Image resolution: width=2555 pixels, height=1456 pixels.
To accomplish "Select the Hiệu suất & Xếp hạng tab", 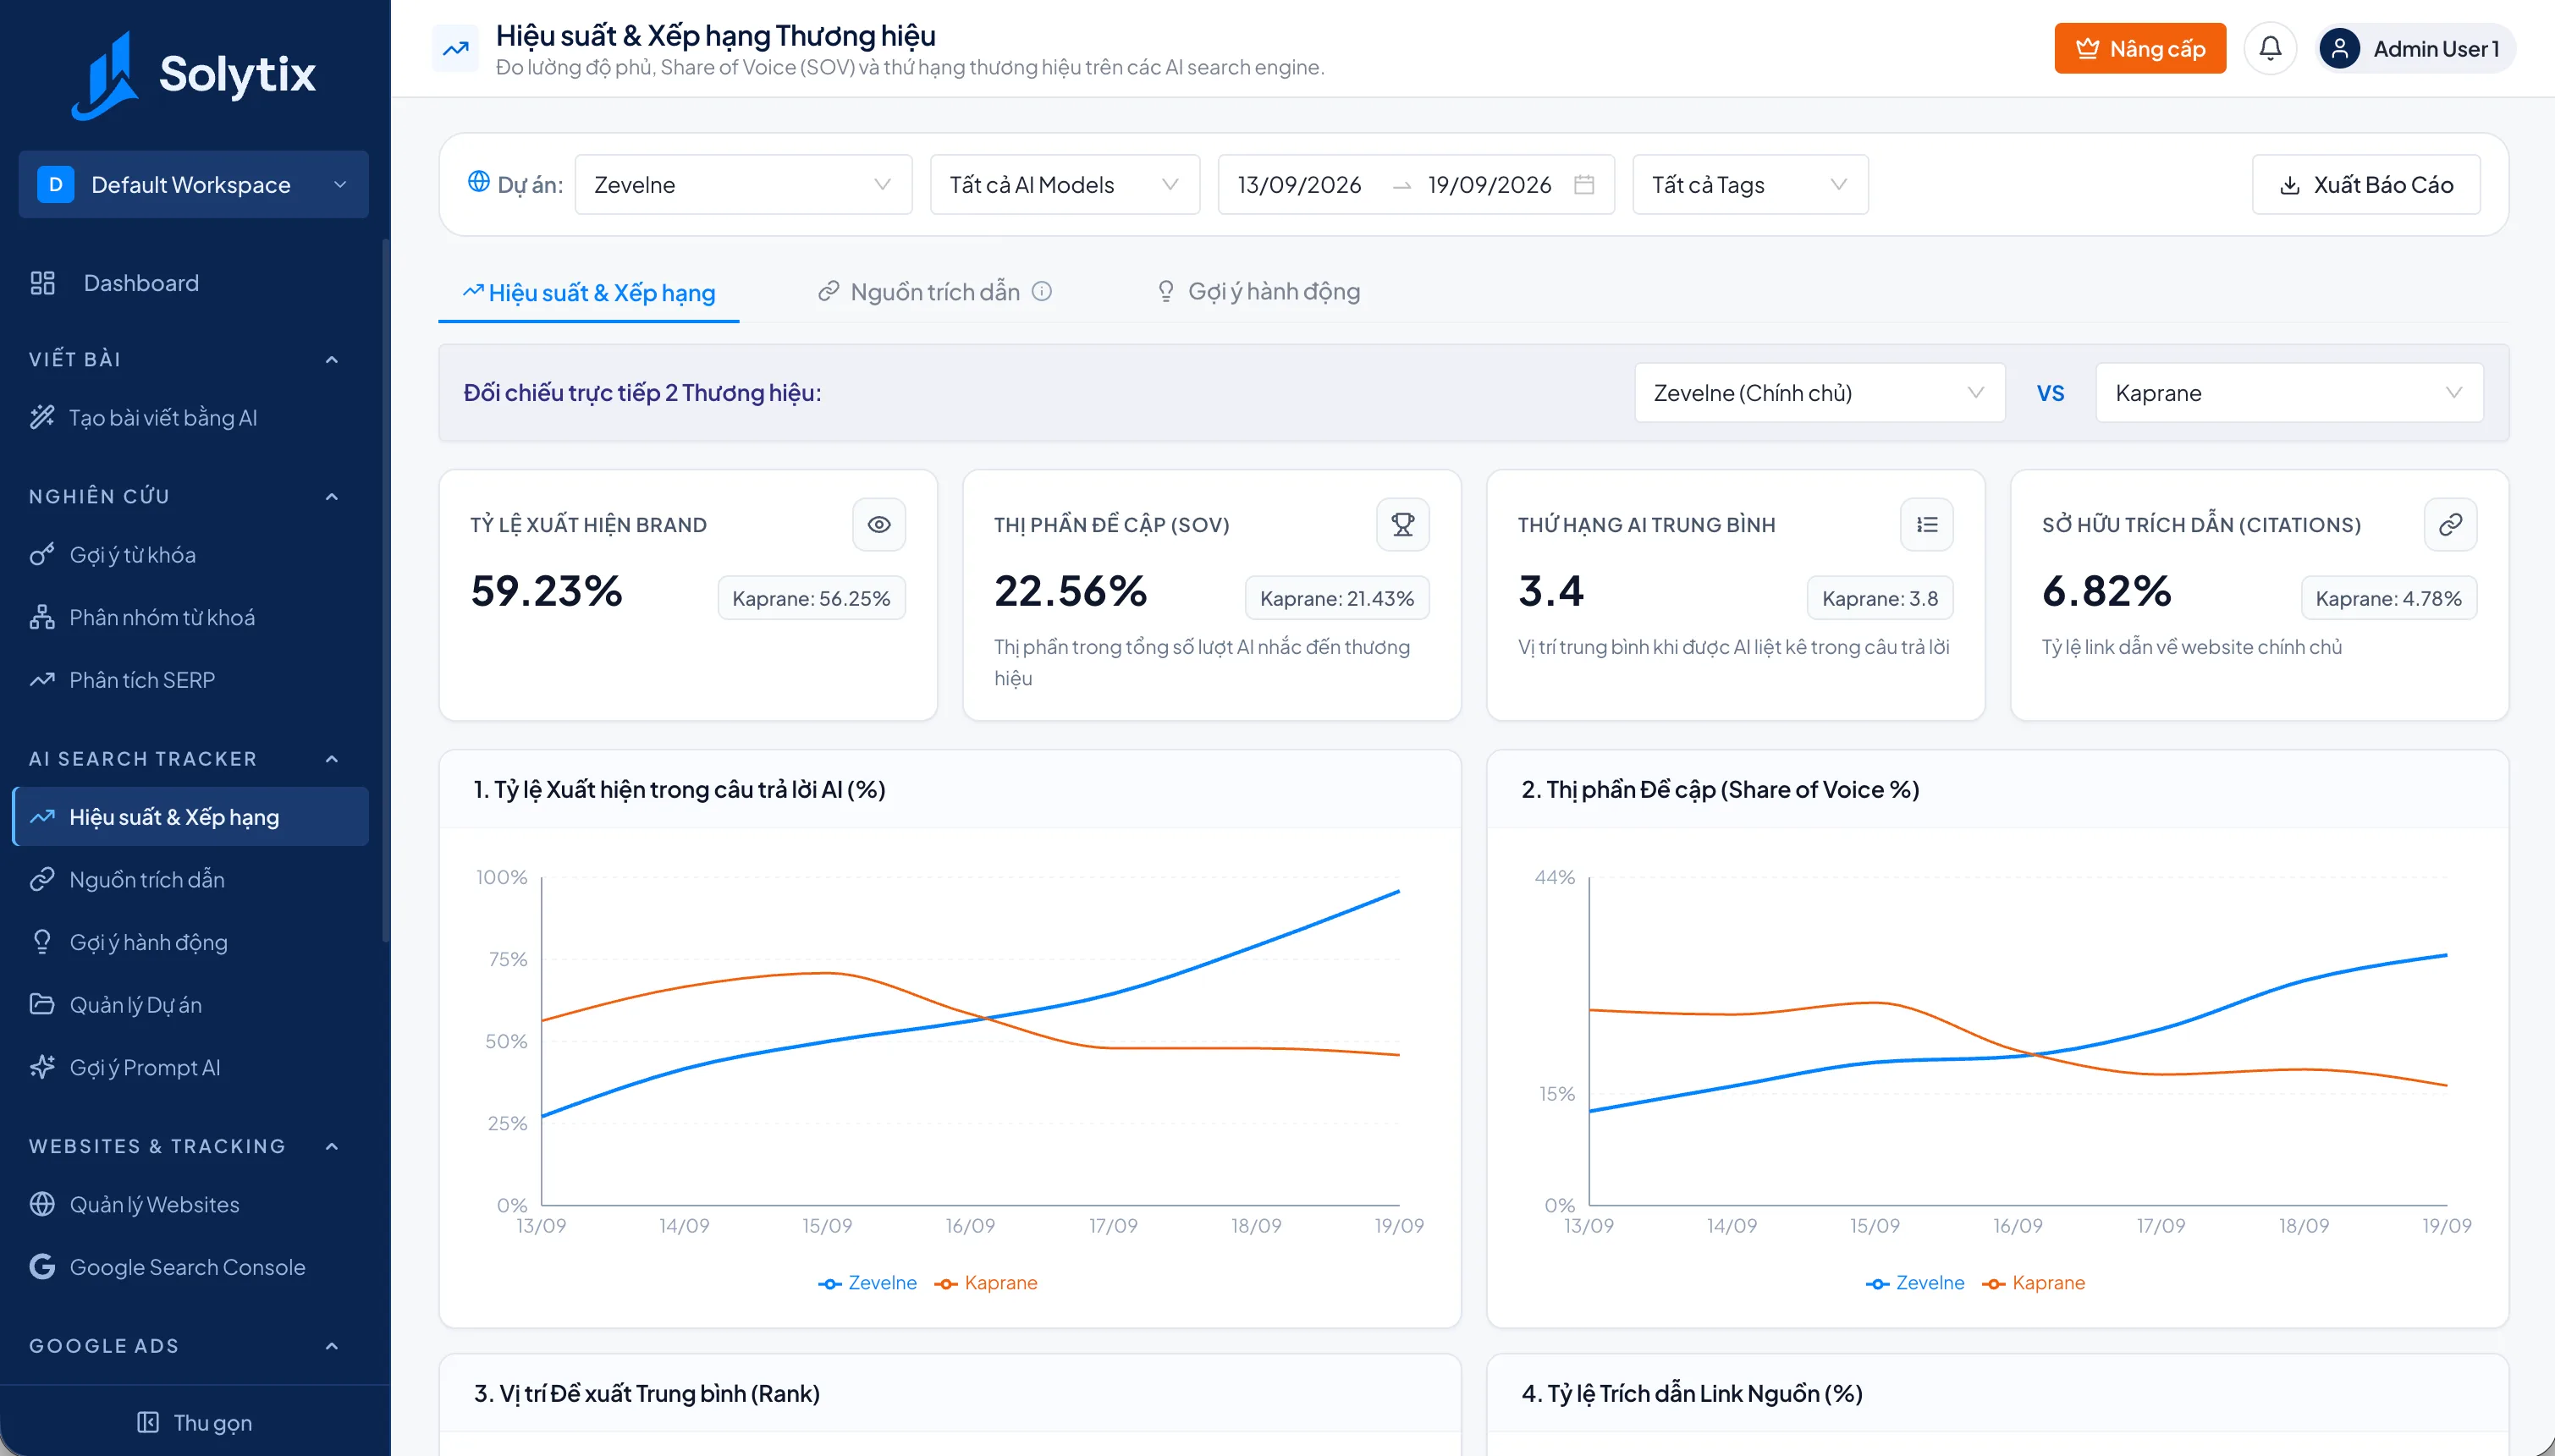I will (x=589, y=292).
